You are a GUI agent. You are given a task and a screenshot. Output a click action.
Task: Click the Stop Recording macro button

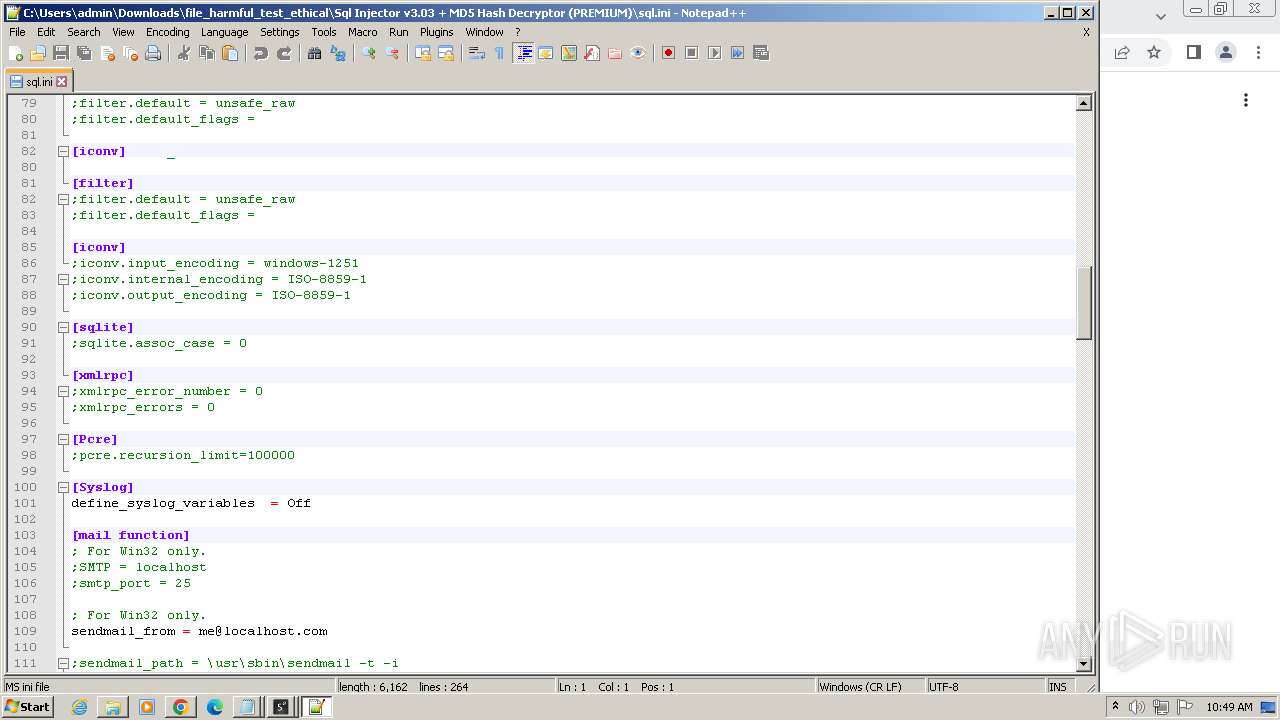(691, 53)
